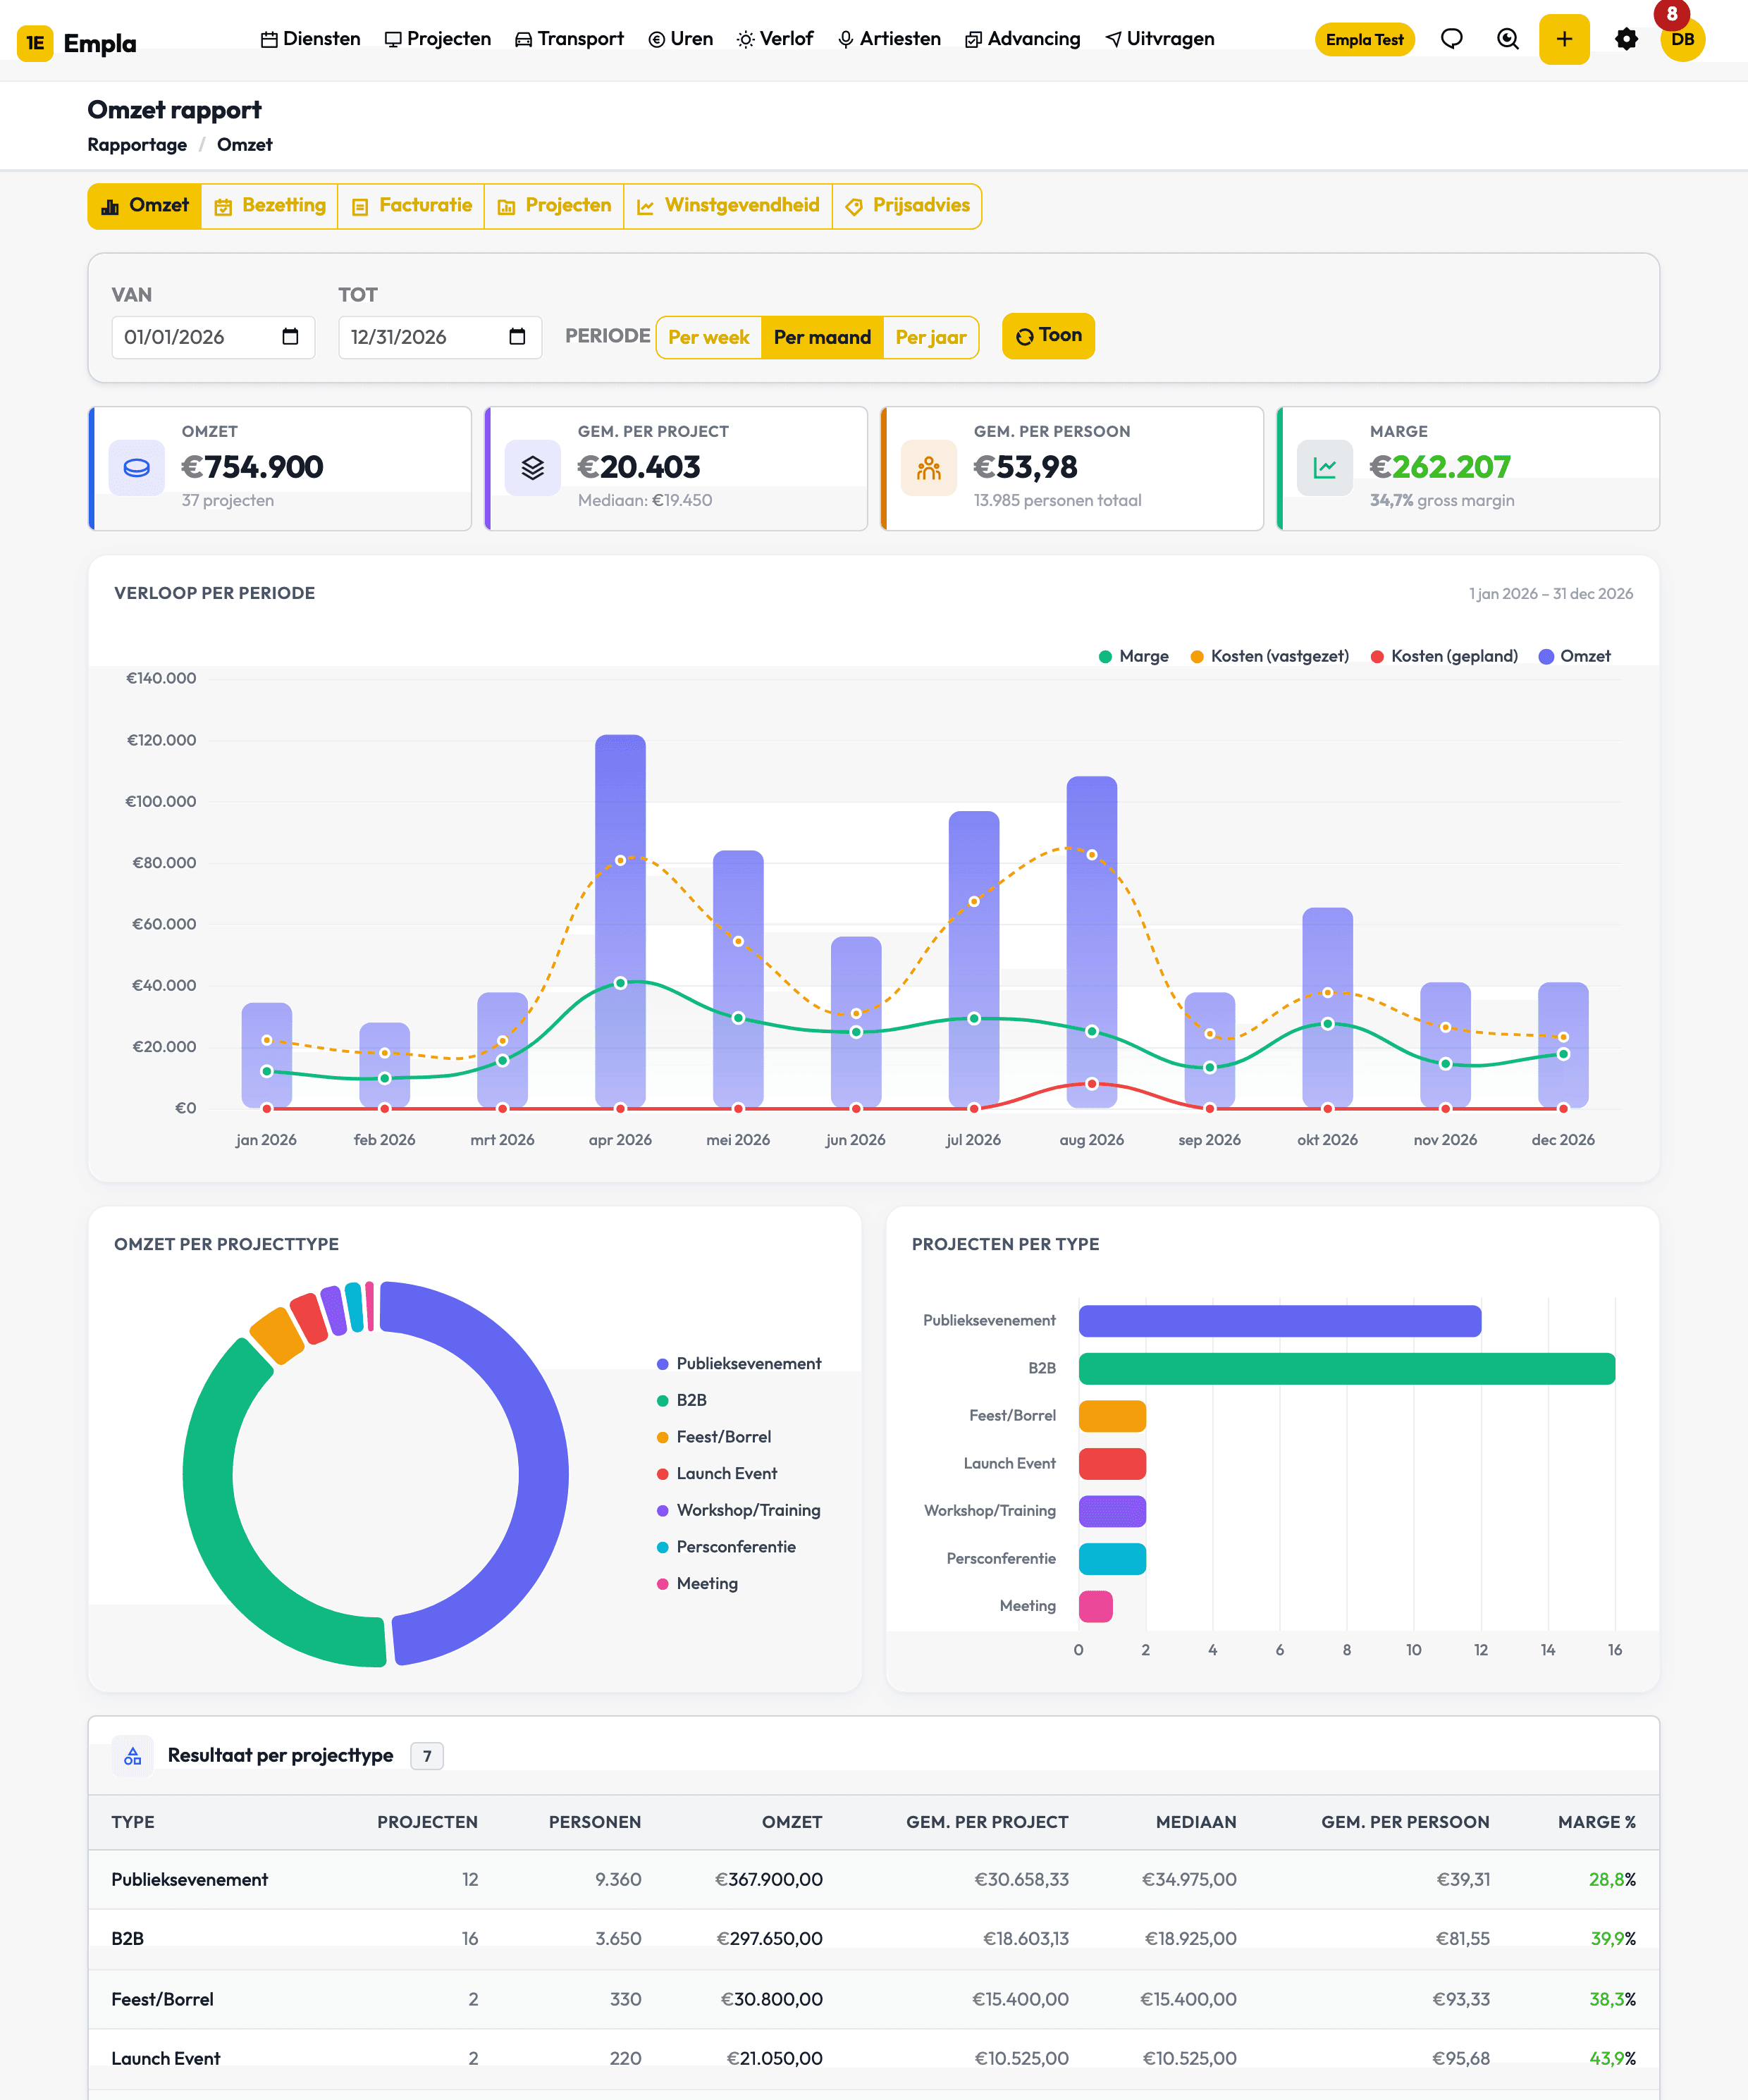This screenshot has width=1748, height=2100.
Task: Open settings gear icon
Action: (1626, 39)
